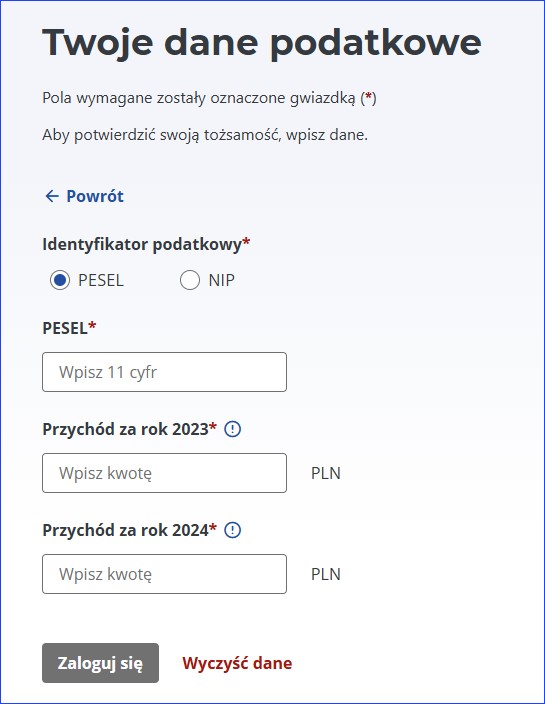
Task: Click the PLN unit beside 2023 field
Action: [x=326, y=473]
